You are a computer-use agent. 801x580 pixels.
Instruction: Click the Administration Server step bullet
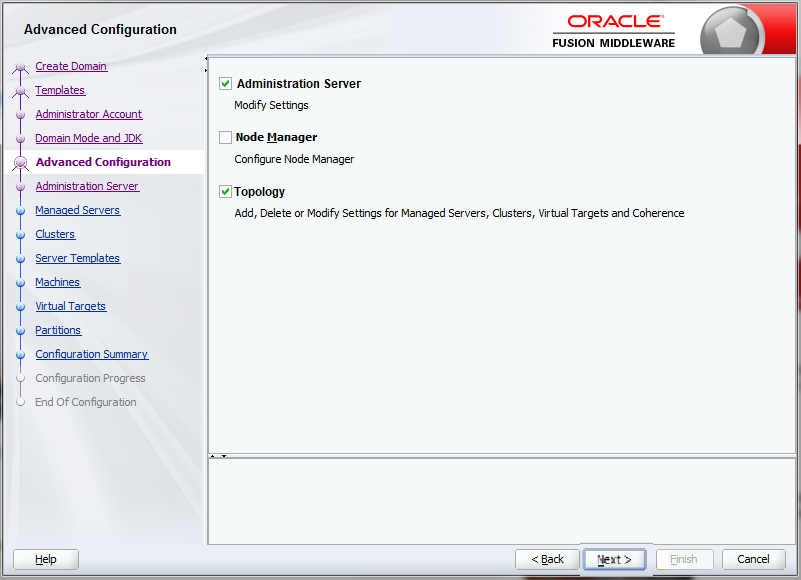(20, 187)
